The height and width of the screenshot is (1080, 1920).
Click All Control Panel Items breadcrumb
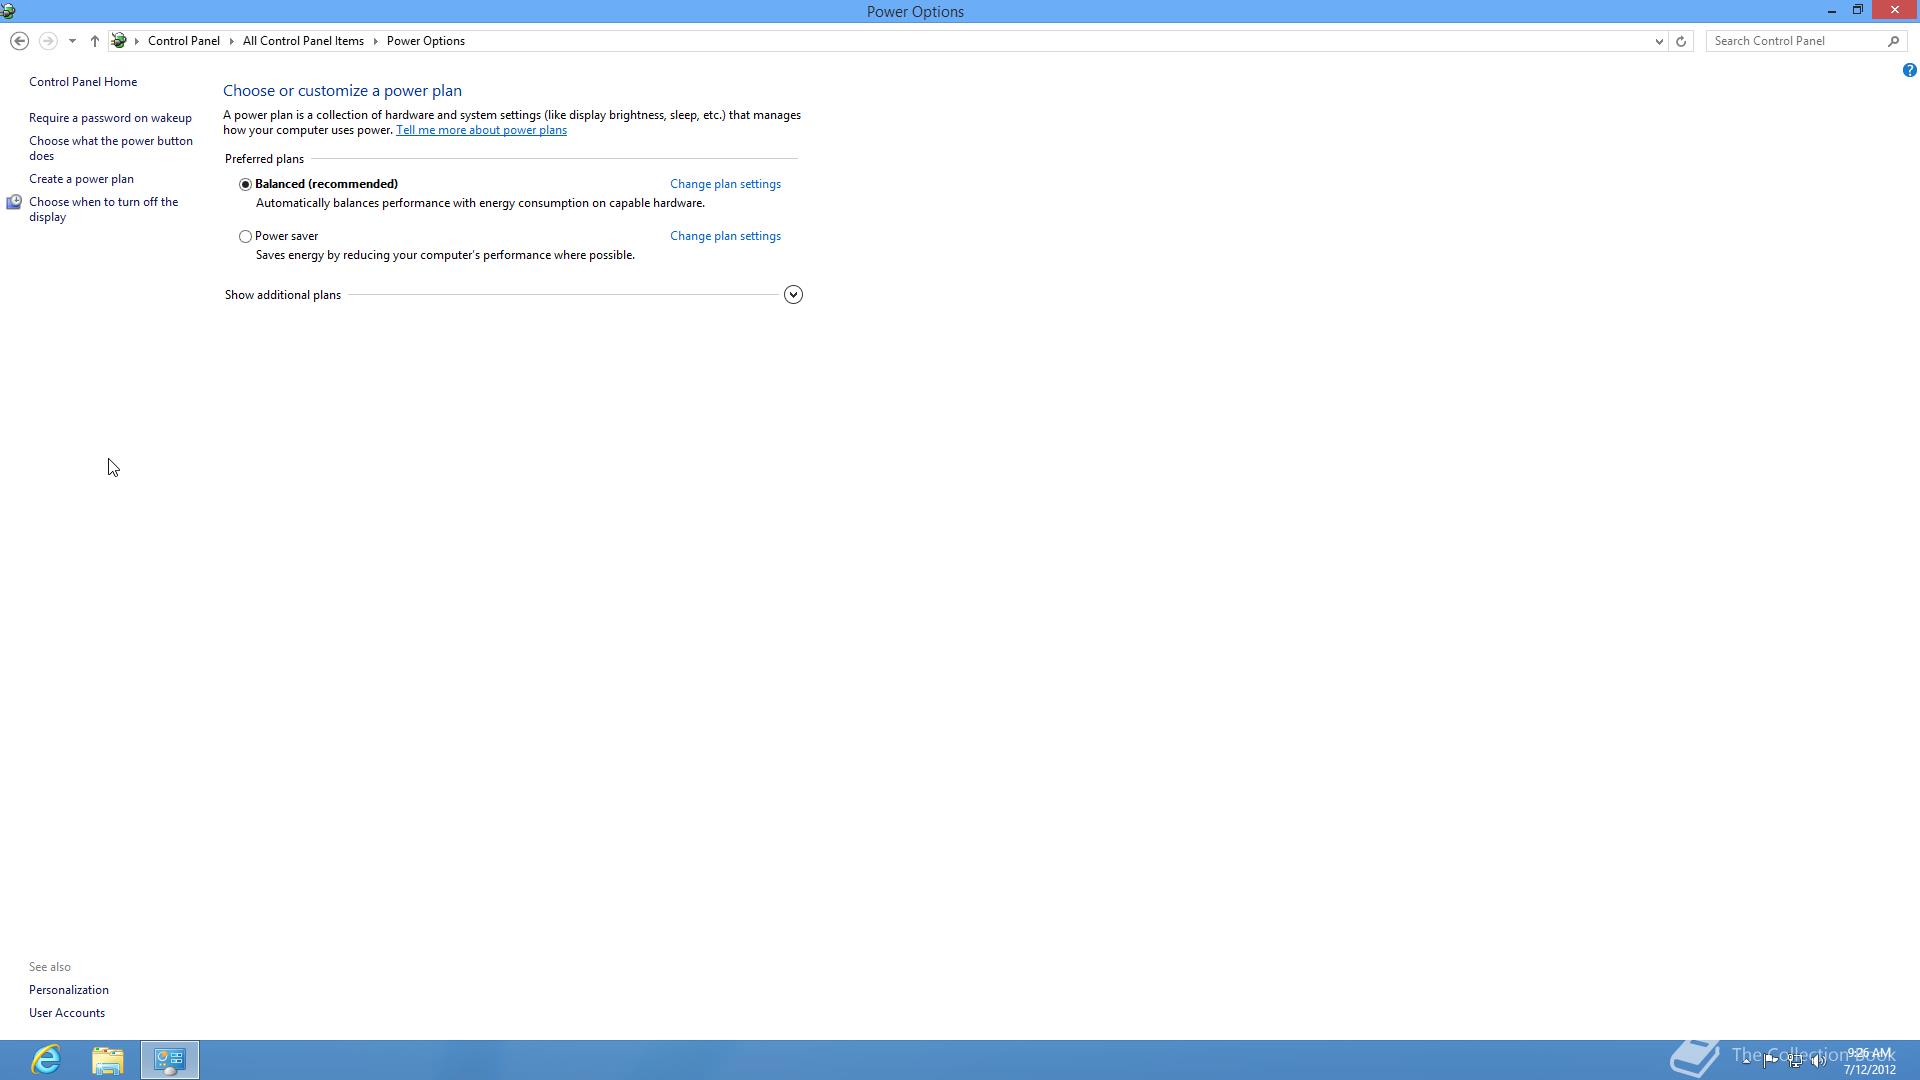coord(303,41)
